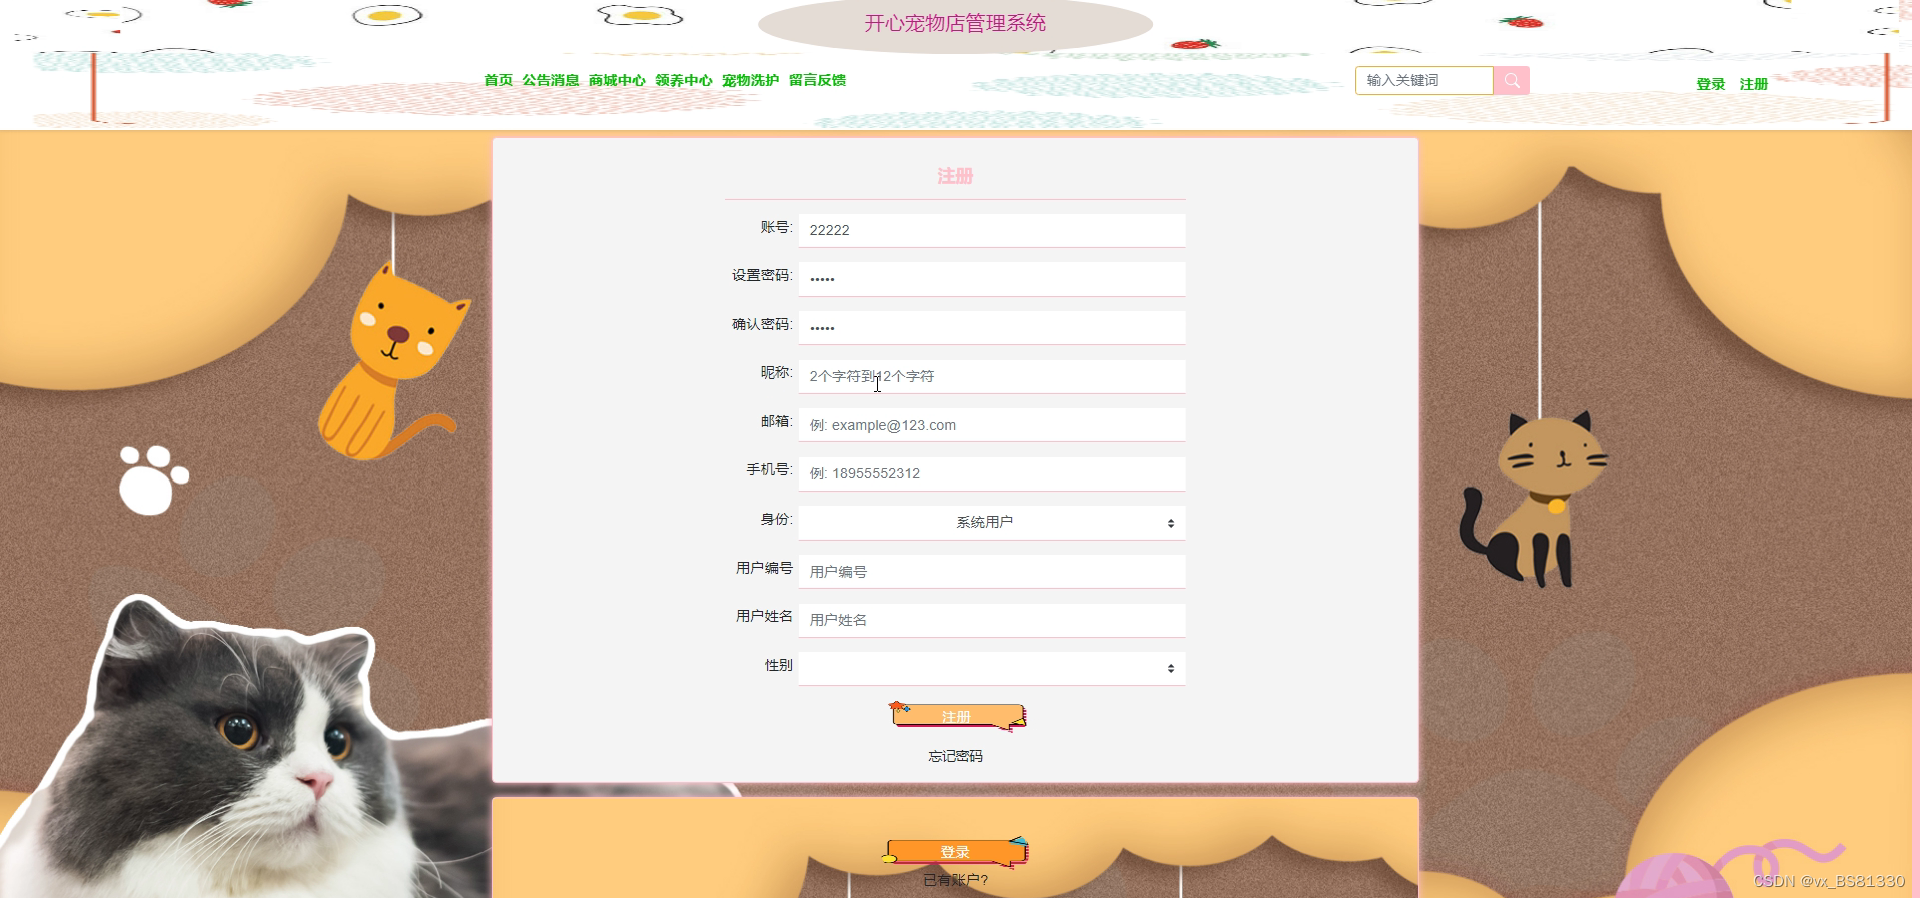
Task: Open the 性别 gender dropdown
Action: 992,668
